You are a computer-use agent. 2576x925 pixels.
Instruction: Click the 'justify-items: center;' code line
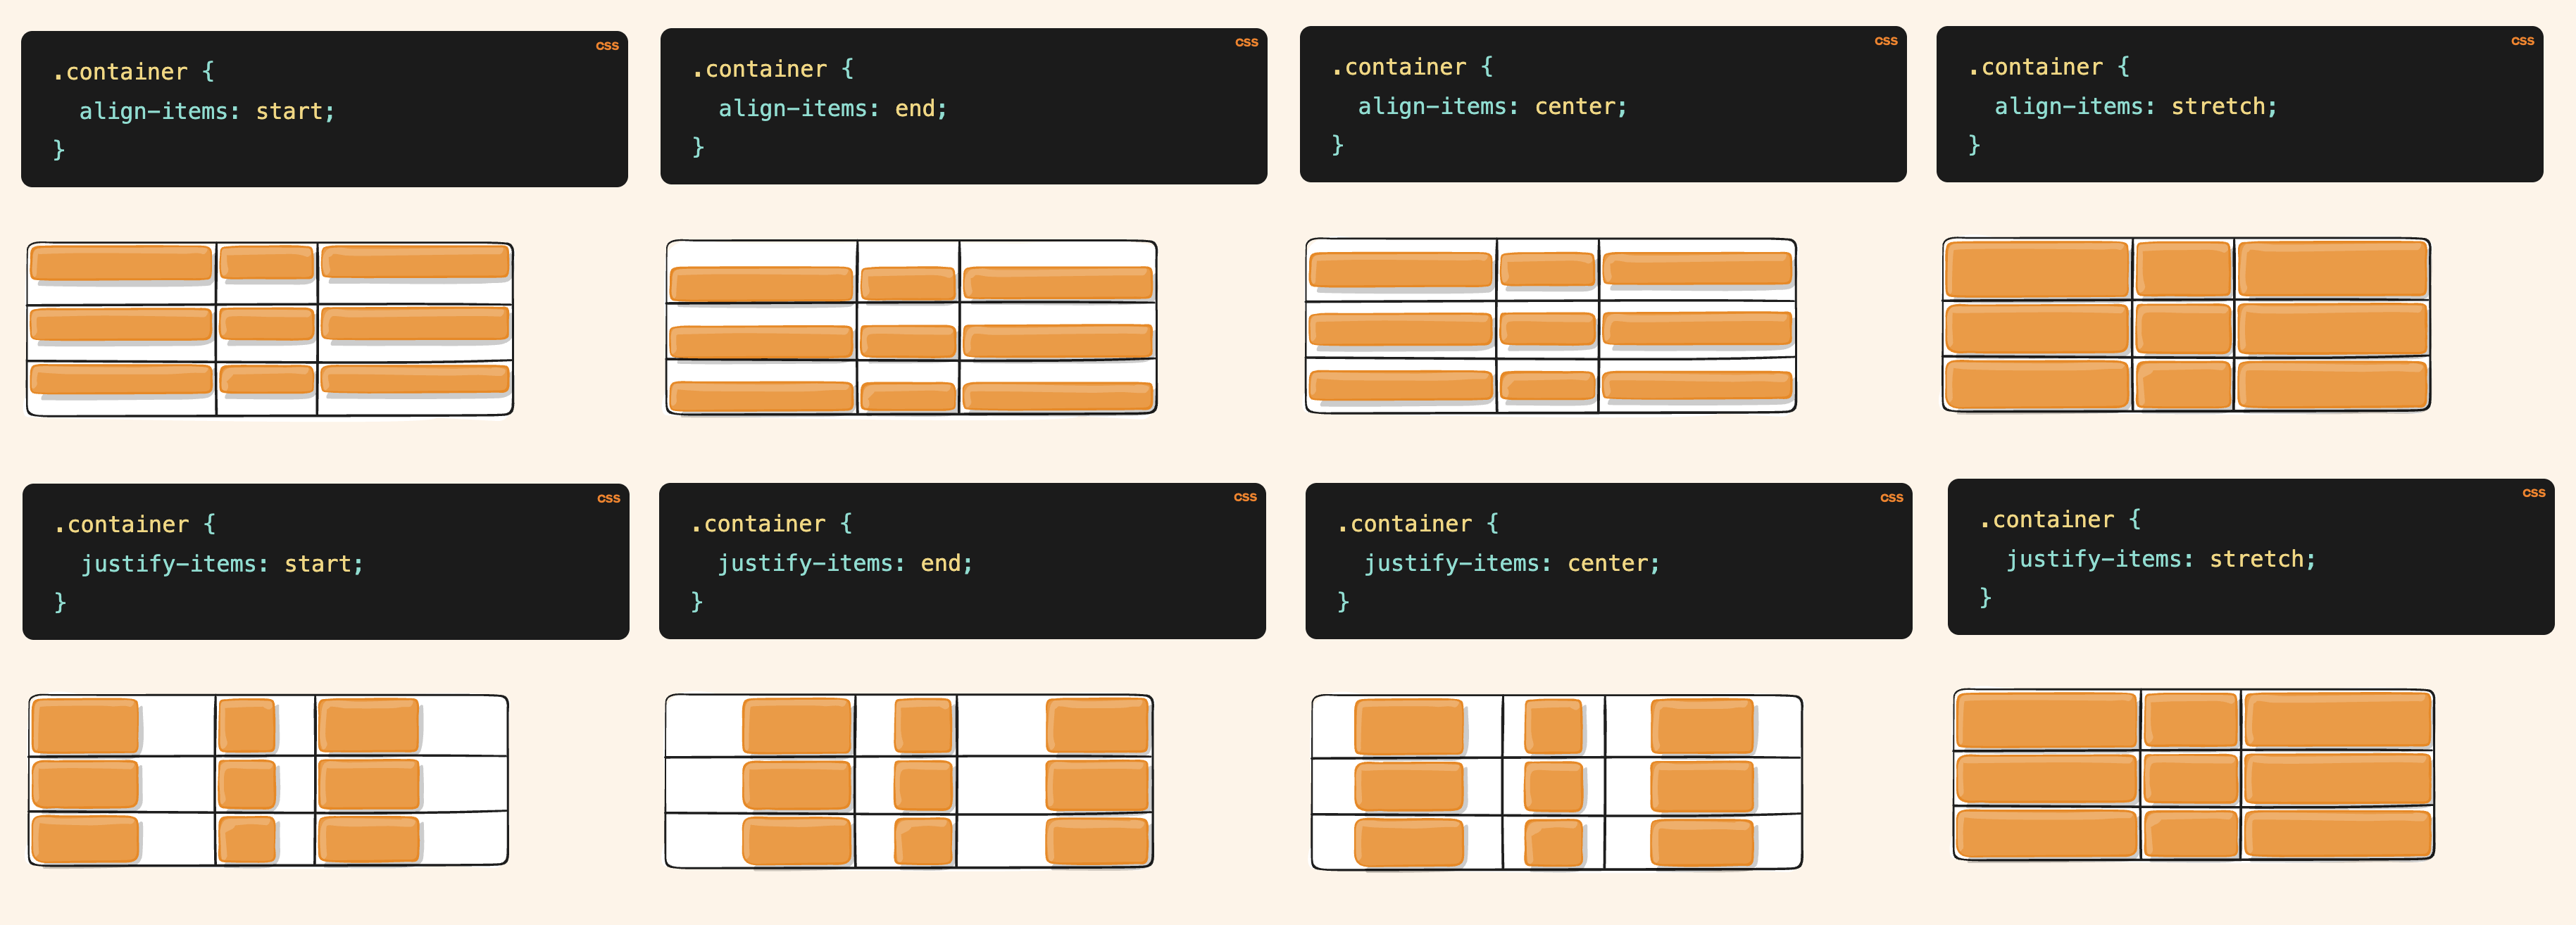(x=1512, y=563)
